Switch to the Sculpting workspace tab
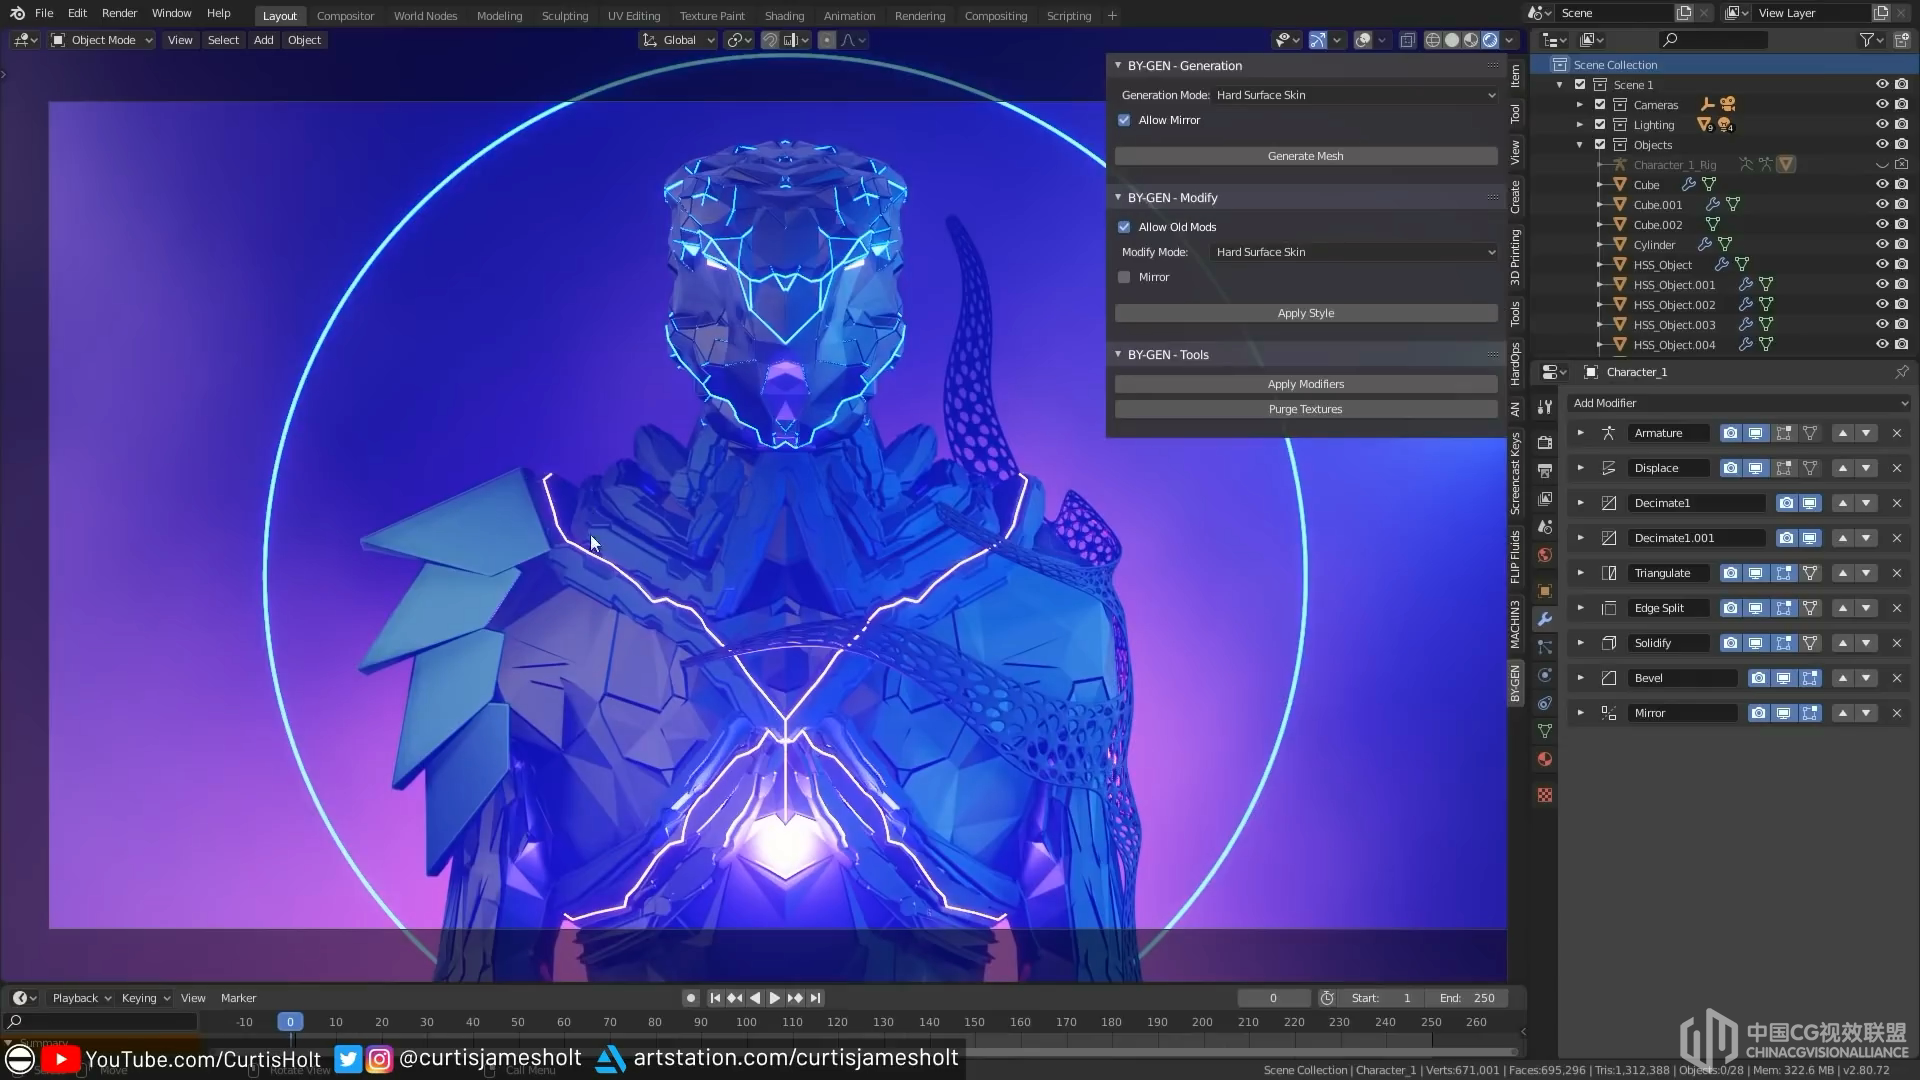The image size is (1920, 1080). tap(565, 16)
